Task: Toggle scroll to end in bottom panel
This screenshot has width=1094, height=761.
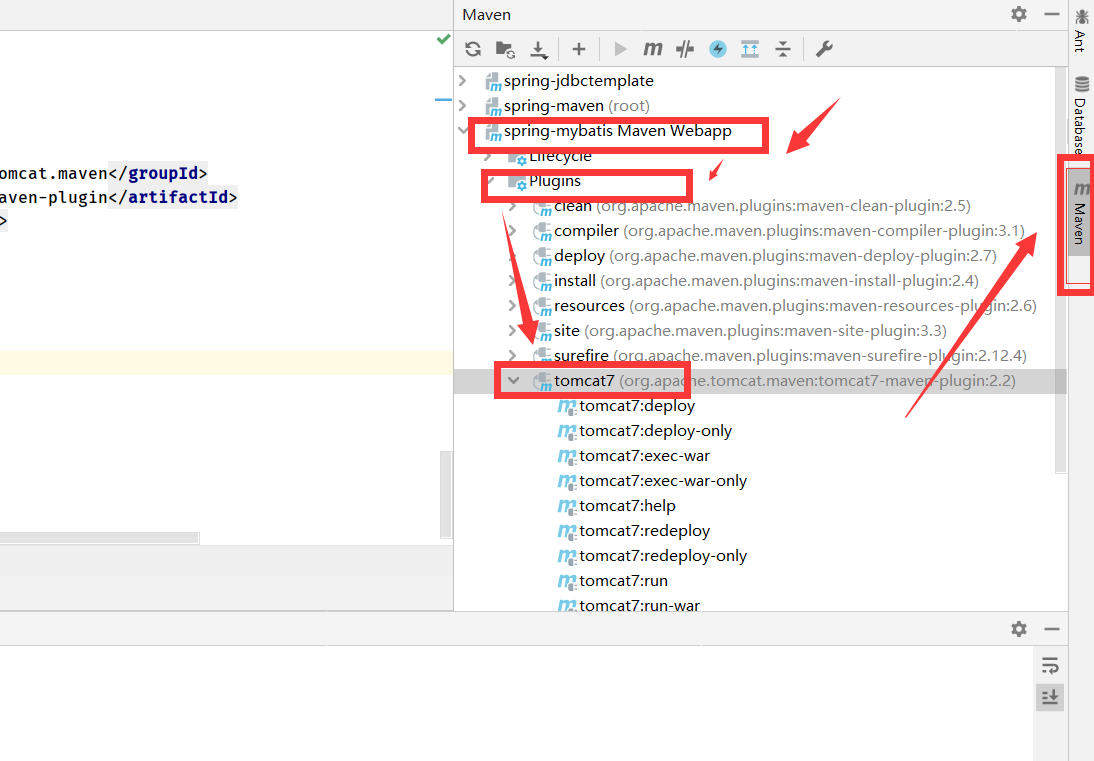Action: click(x=1049, y=697)
